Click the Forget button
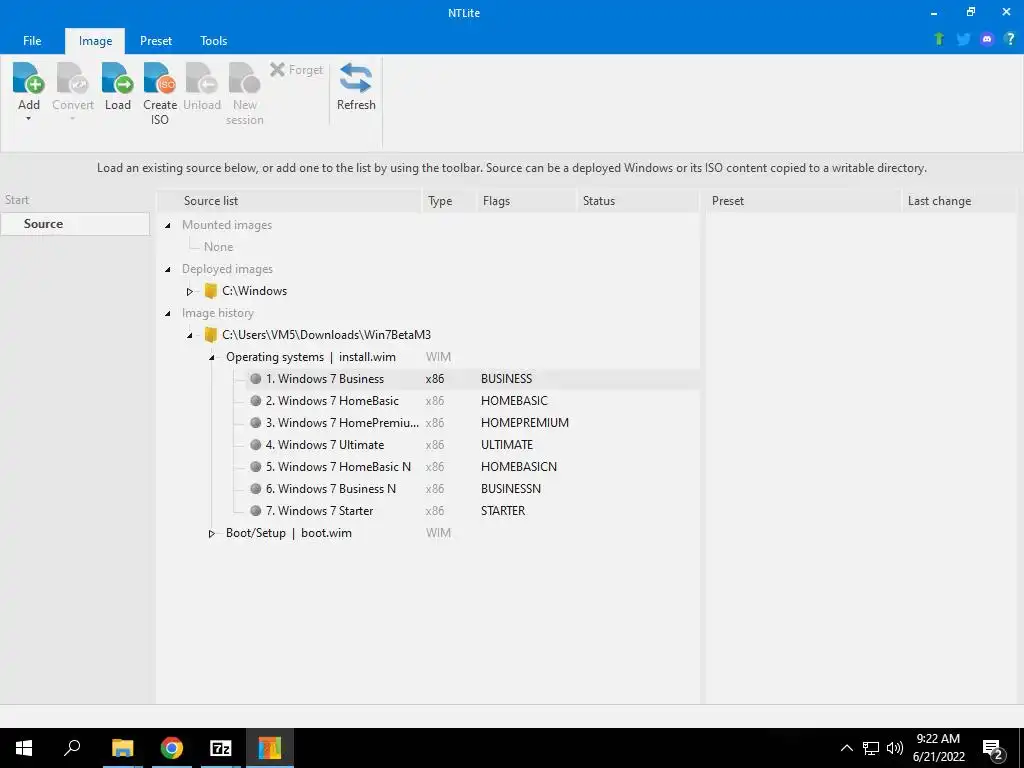 pyautogui.click(x=296, y=69)
